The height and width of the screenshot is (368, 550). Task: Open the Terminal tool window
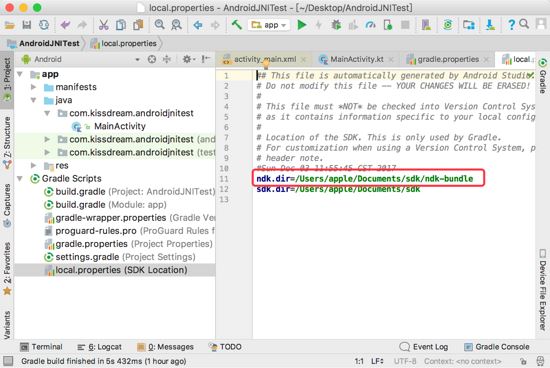pyautogui.click(x=41, y=347)
